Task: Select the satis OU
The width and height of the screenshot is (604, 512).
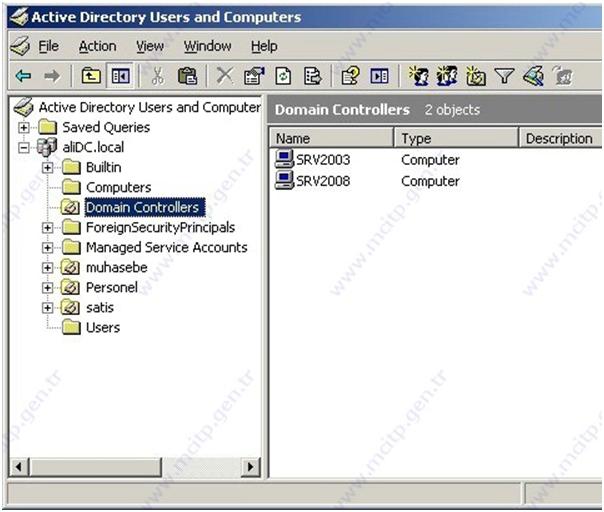Action: coord(100,308)
